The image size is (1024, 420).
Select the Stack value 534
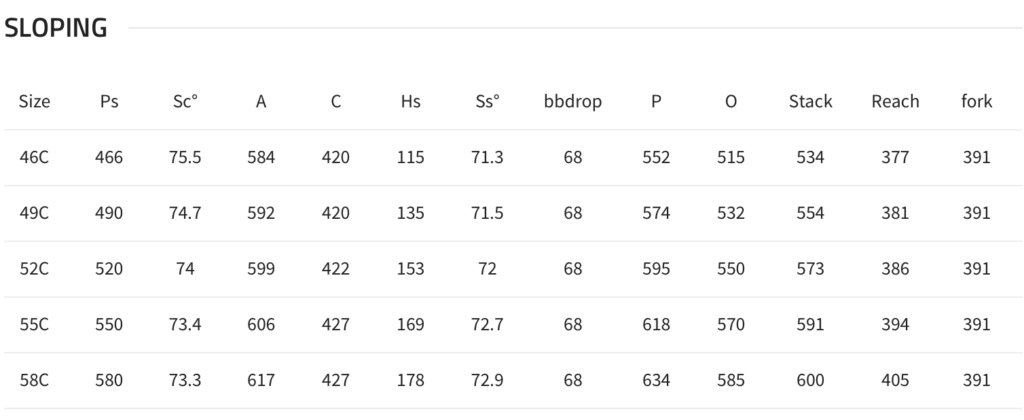point(810,157)
